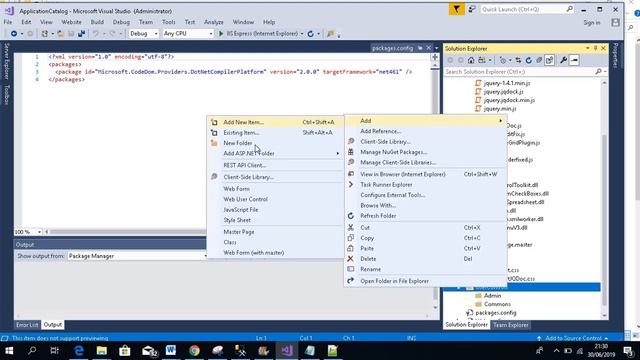
Task: Click the account icon next to Sign in
Action: point(616,23)
